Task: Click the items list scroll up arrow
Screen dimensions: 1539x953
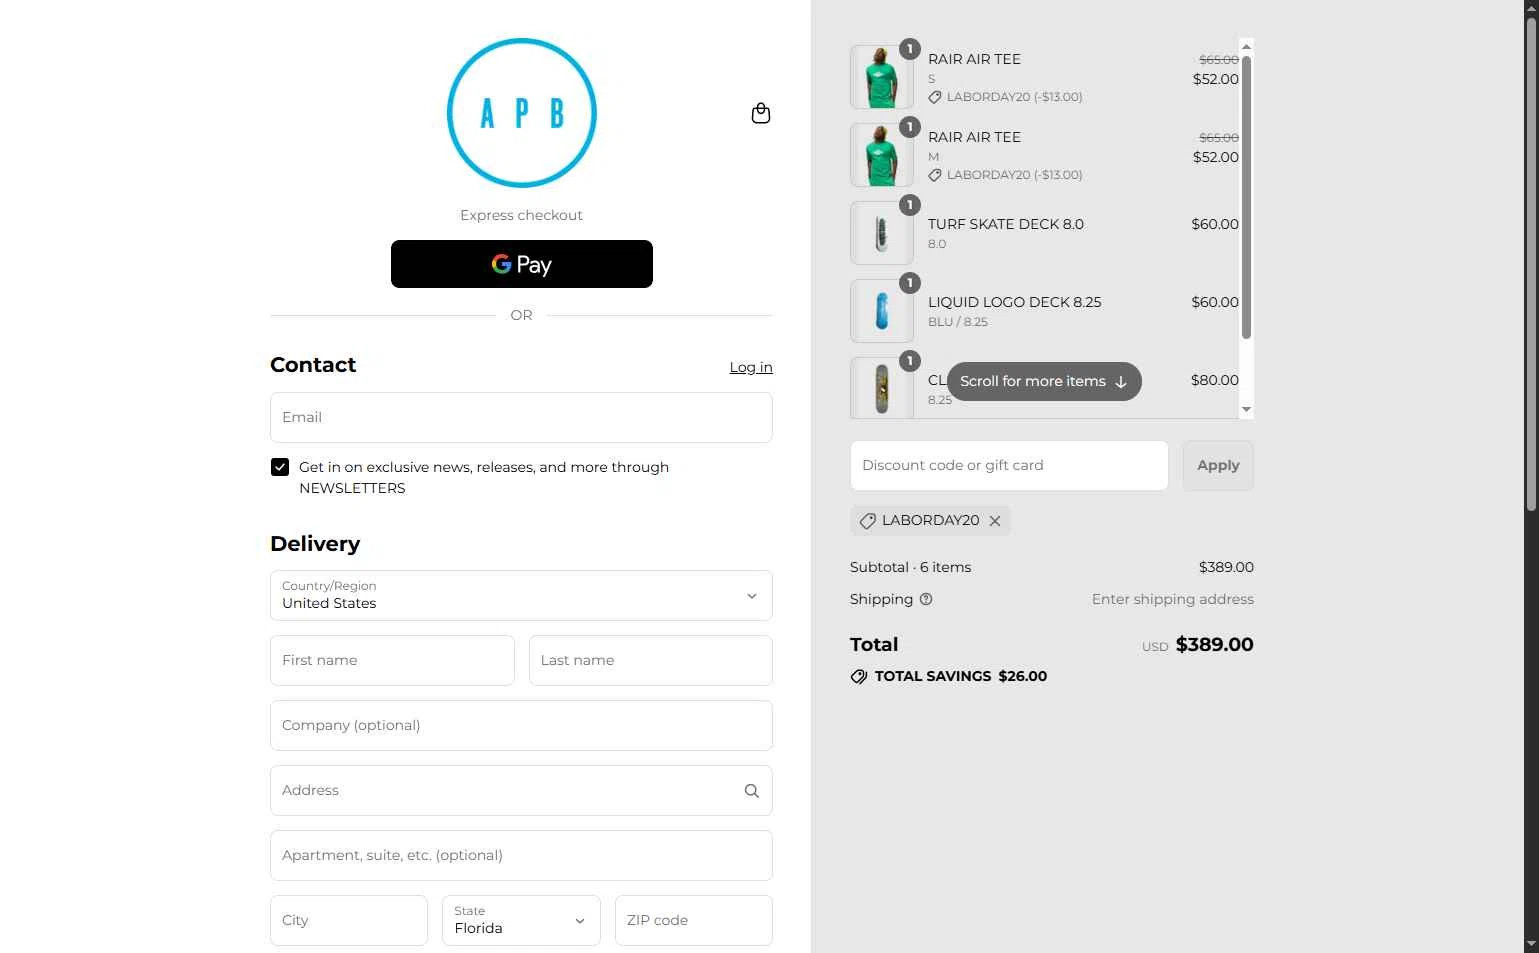Action: (1246, 46)
